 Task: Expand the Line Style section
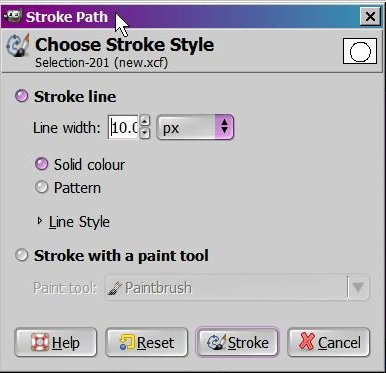pos(40,221)
